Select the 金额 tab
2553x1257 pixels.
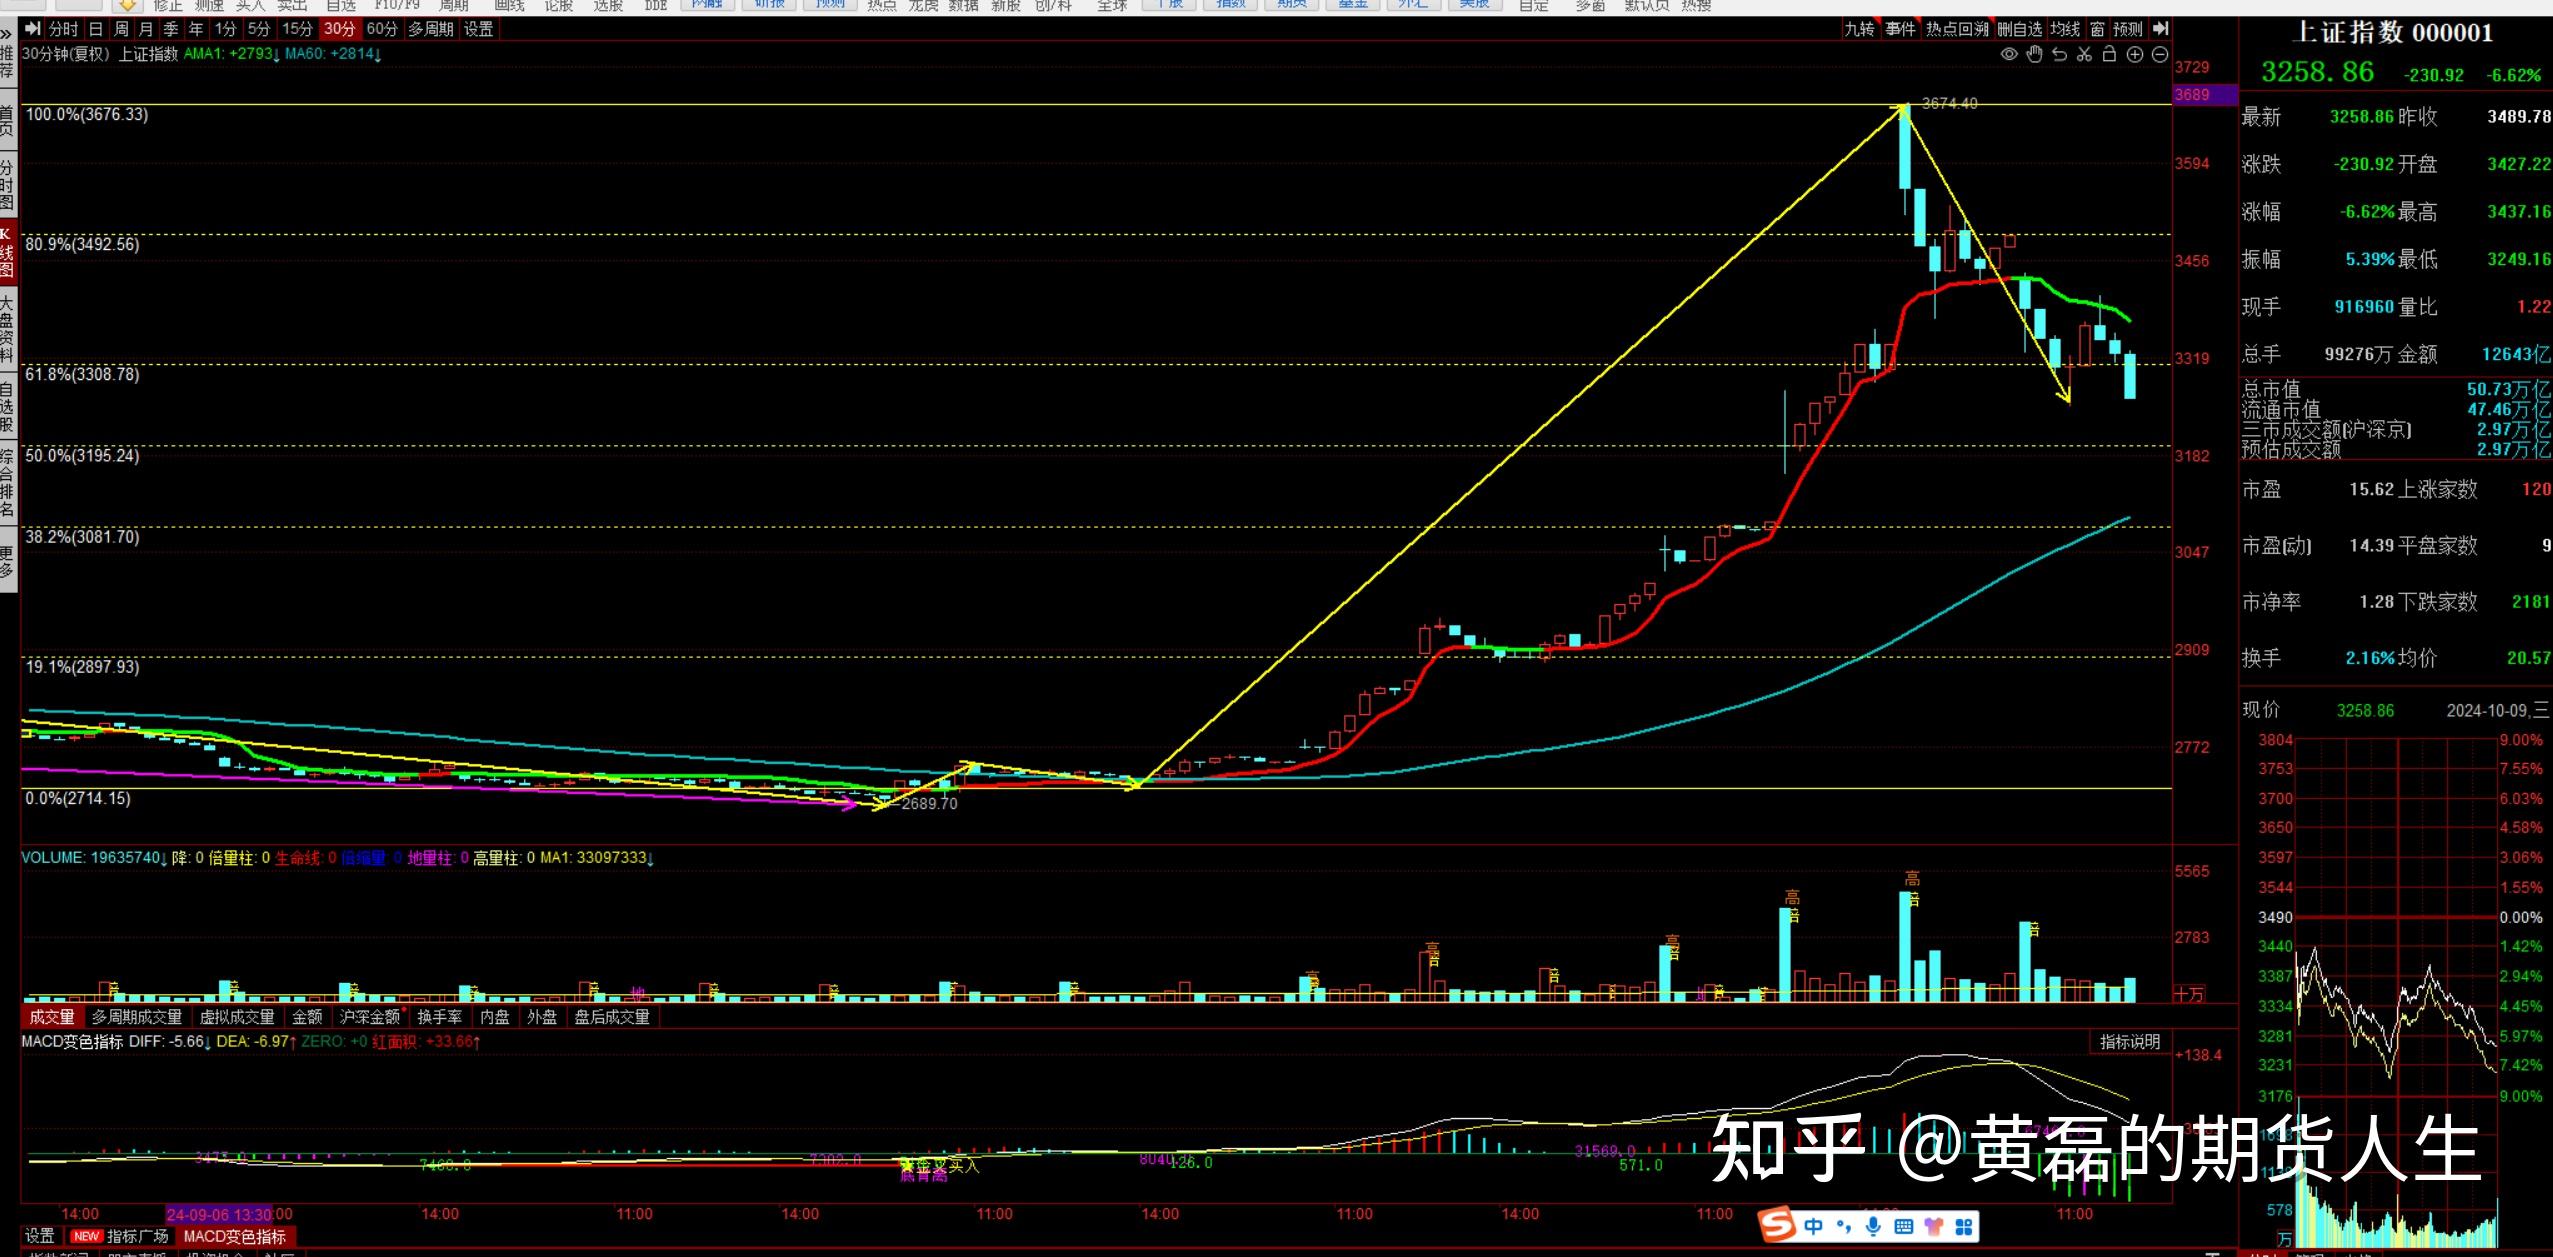pyautogui.click(x=307, y=1017)
